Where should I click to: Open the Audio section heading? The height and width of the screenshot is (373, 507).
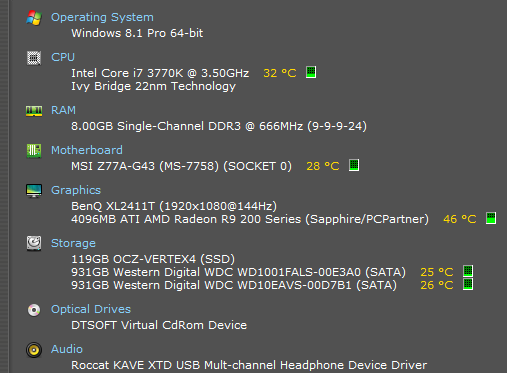(67, 349)
